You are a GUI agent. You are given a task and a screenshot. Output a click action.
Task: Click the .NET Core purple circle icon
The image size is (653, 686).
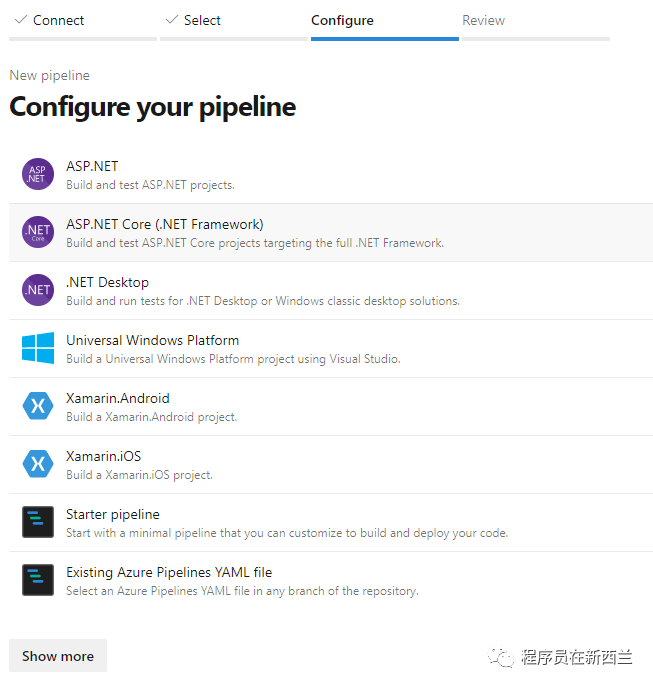38,232
